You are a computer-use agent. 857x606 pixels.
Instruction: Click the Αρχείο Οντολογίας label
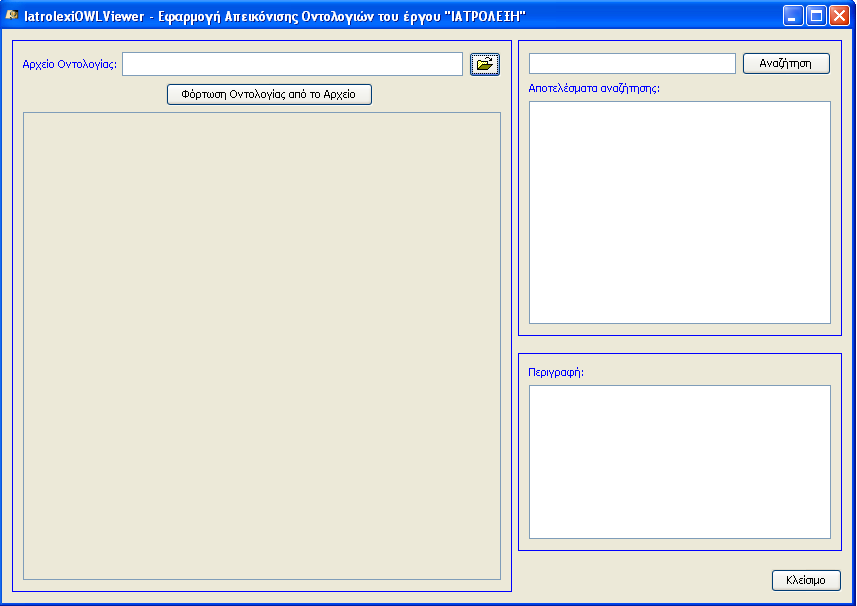tap(69, 64)
